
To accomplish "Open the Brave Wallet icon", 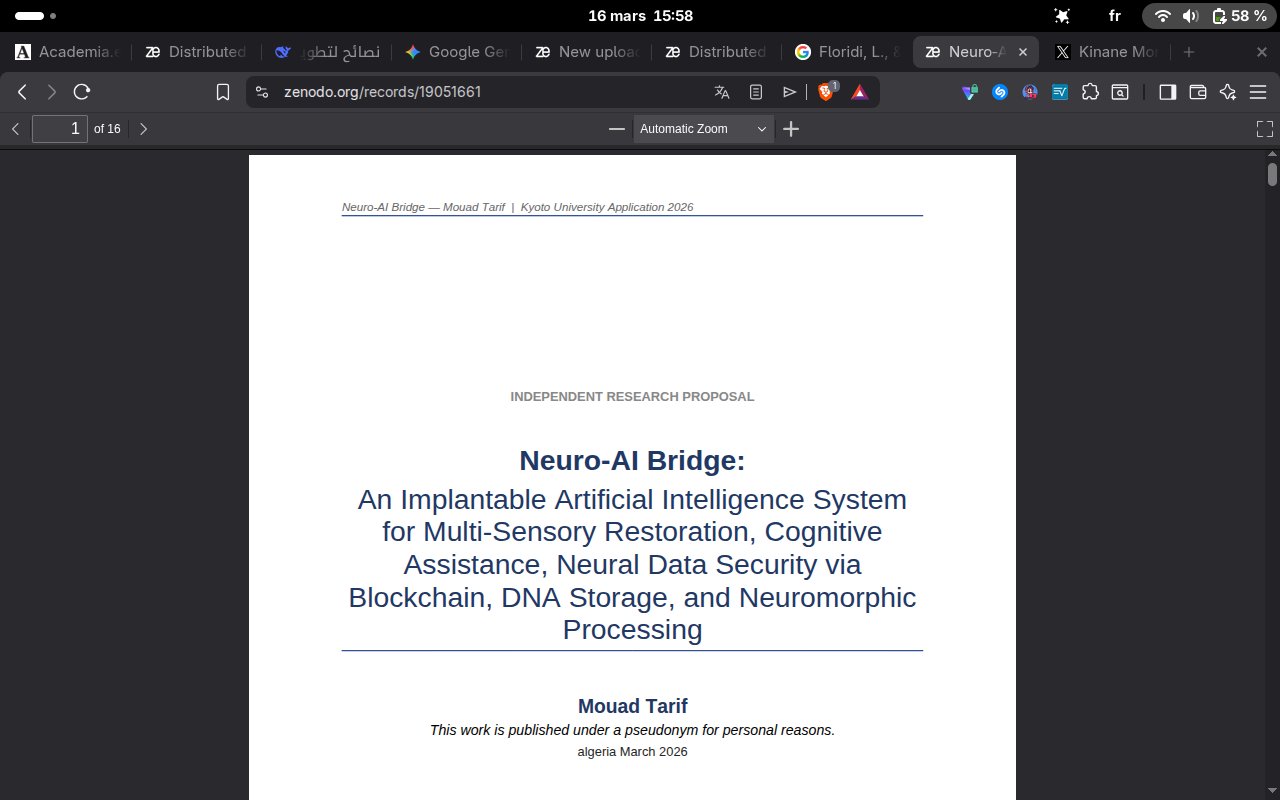I will [1198, 92].
